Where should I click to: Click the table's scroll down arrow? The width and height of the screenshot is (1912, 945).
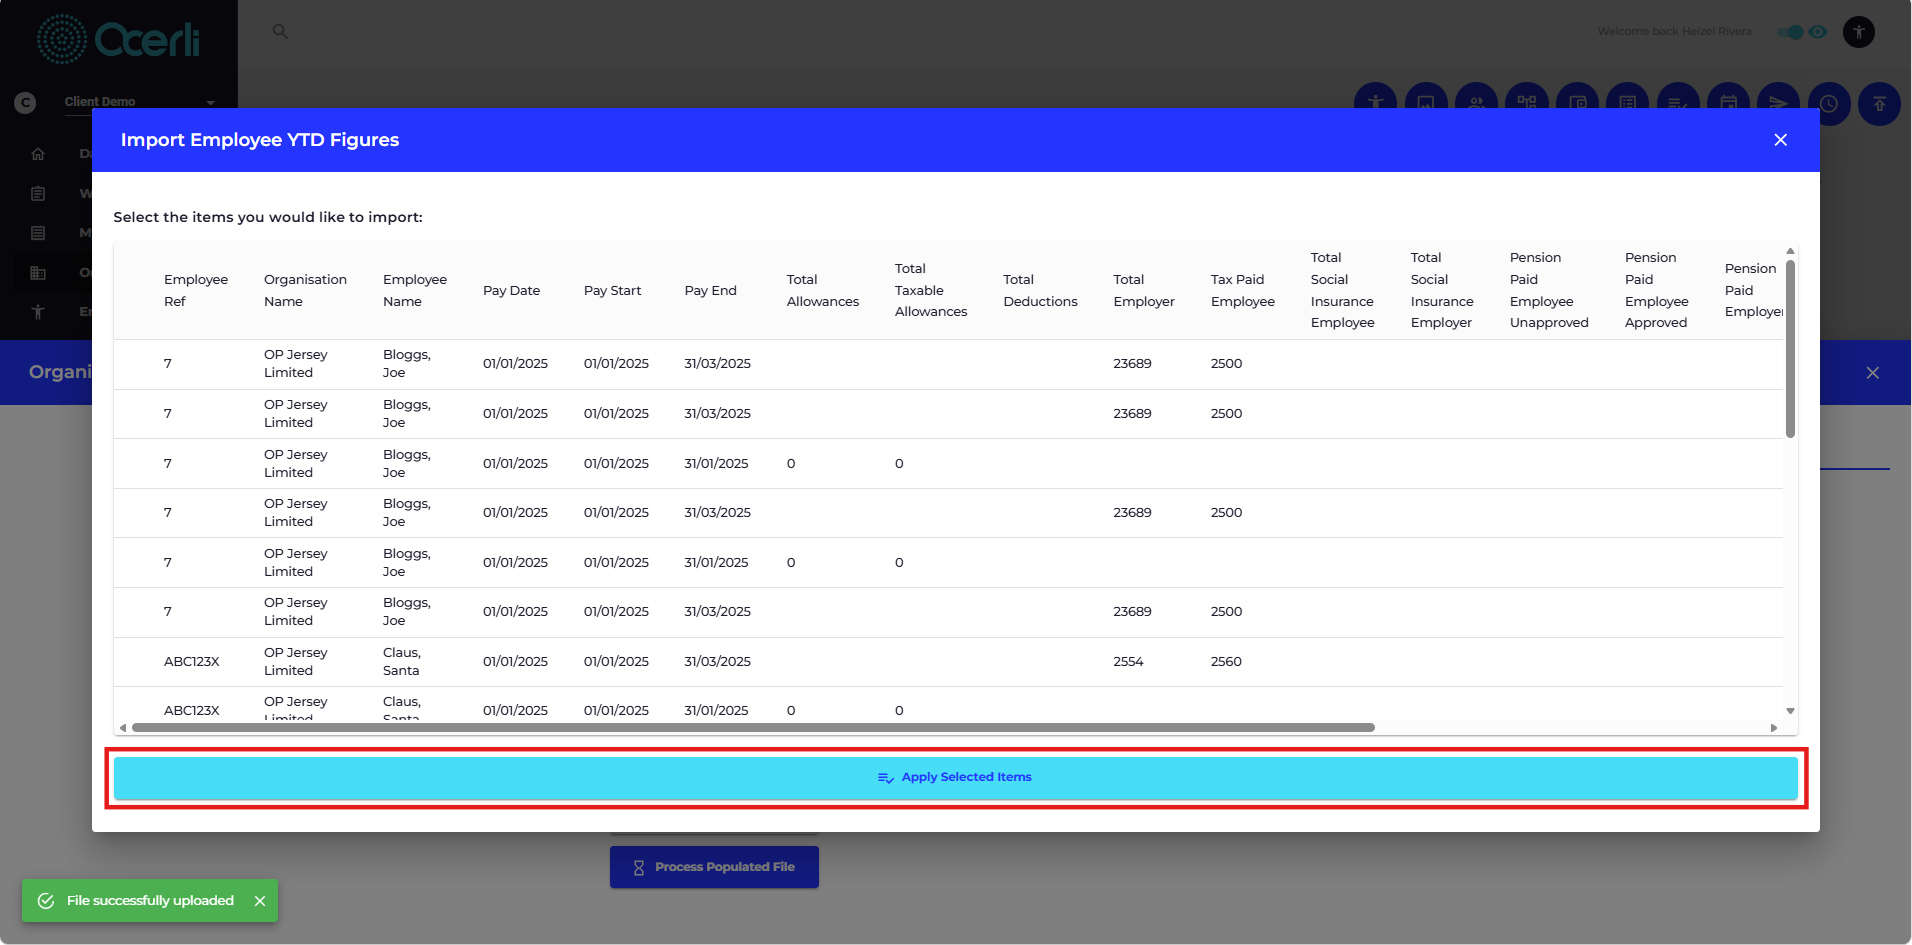[x=1790, y=711]
